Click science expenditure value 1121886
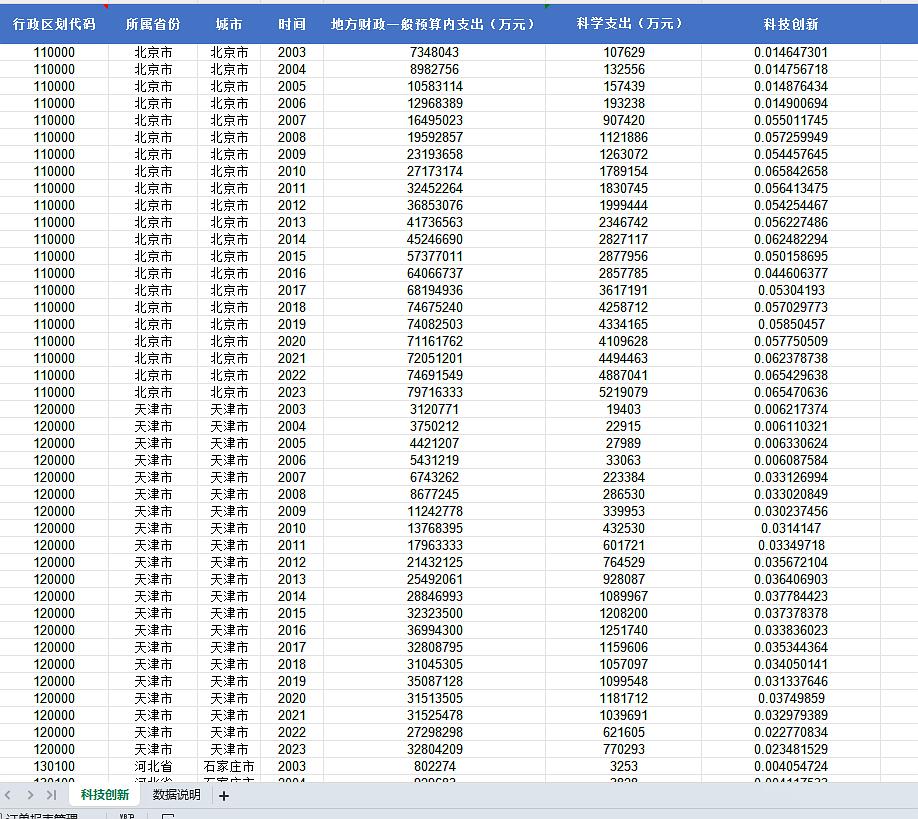918x819 pixels. 624,137
